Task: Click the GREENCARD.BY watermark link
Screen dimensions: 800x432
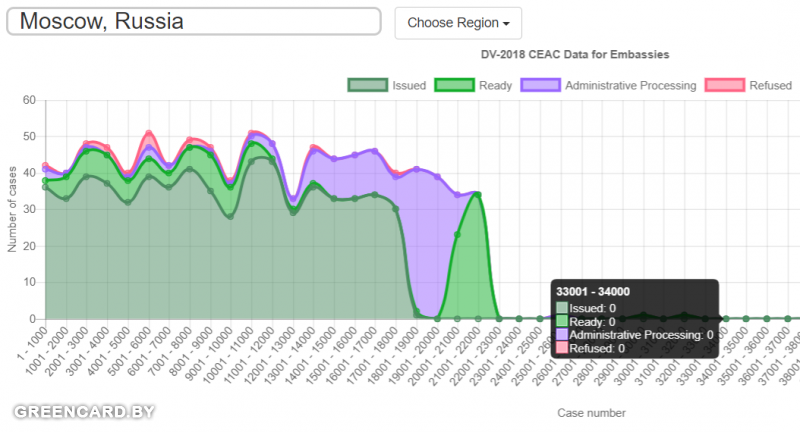Action: tap(84, 411)
